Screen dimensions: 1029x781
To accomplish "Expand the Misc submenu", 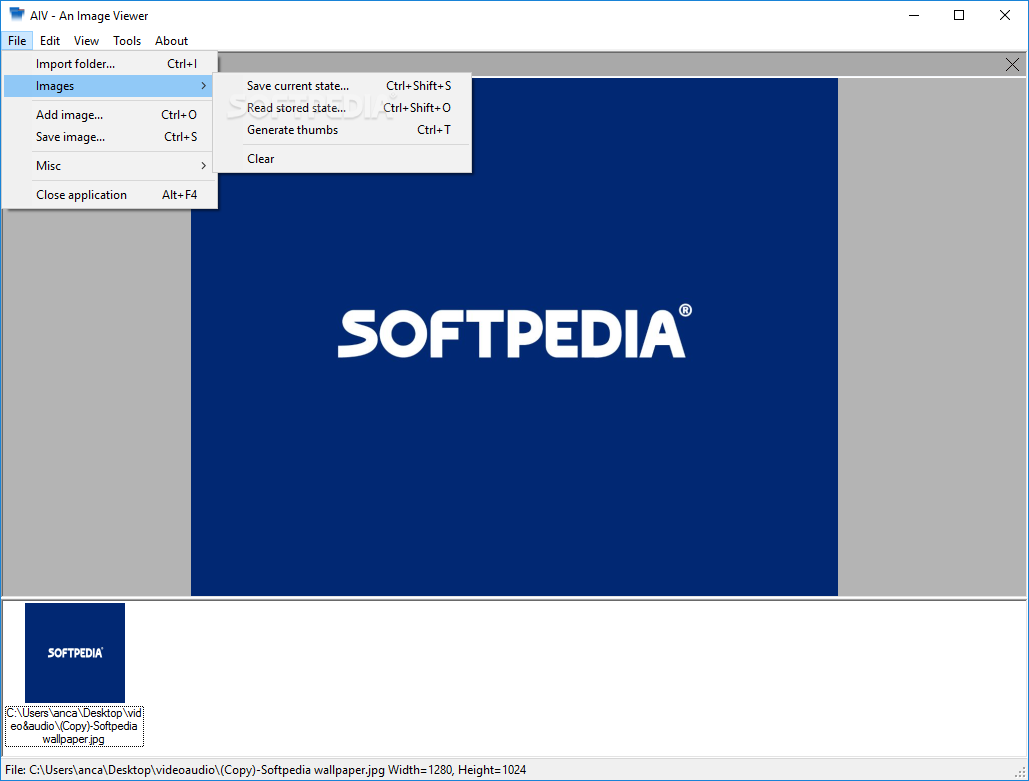I will pos(109,166).
